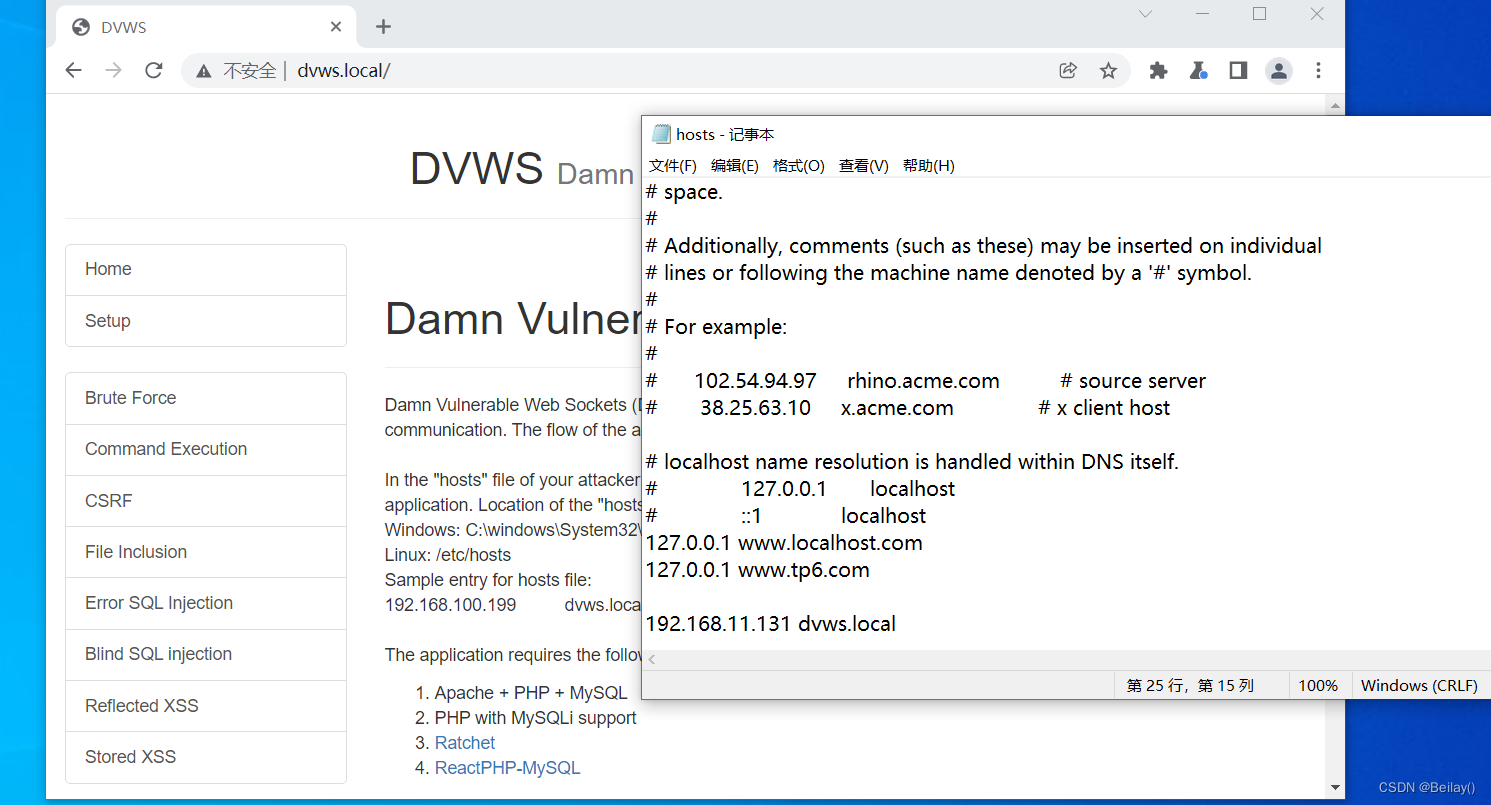Image resolution: width=1491 pixels, height=805 pixels.
Task: Open Stored XSS page
Action: click(x=206, y=757)
